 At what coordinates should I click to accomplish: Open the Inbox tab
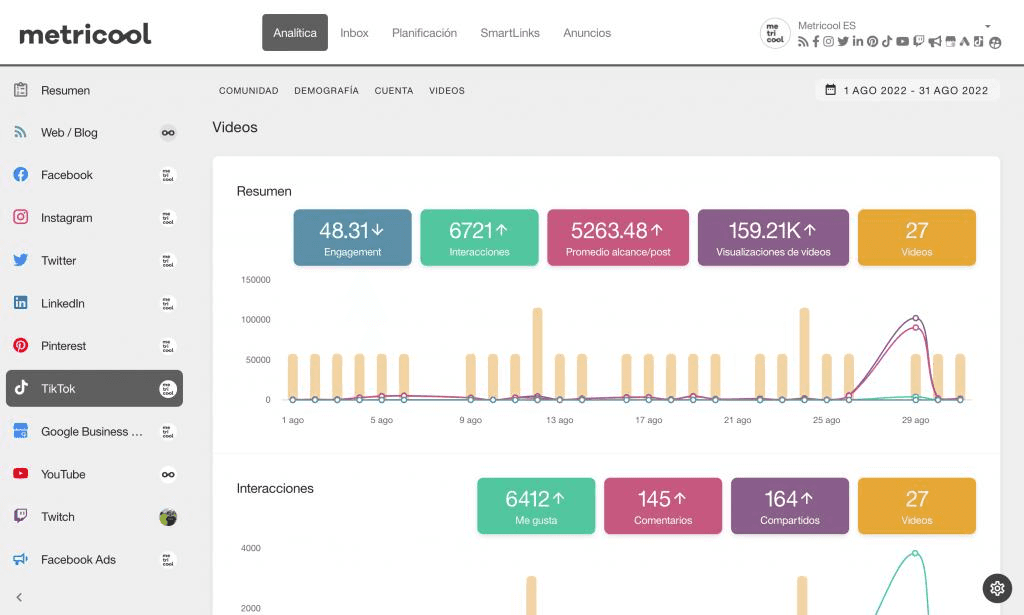[354, 33]
